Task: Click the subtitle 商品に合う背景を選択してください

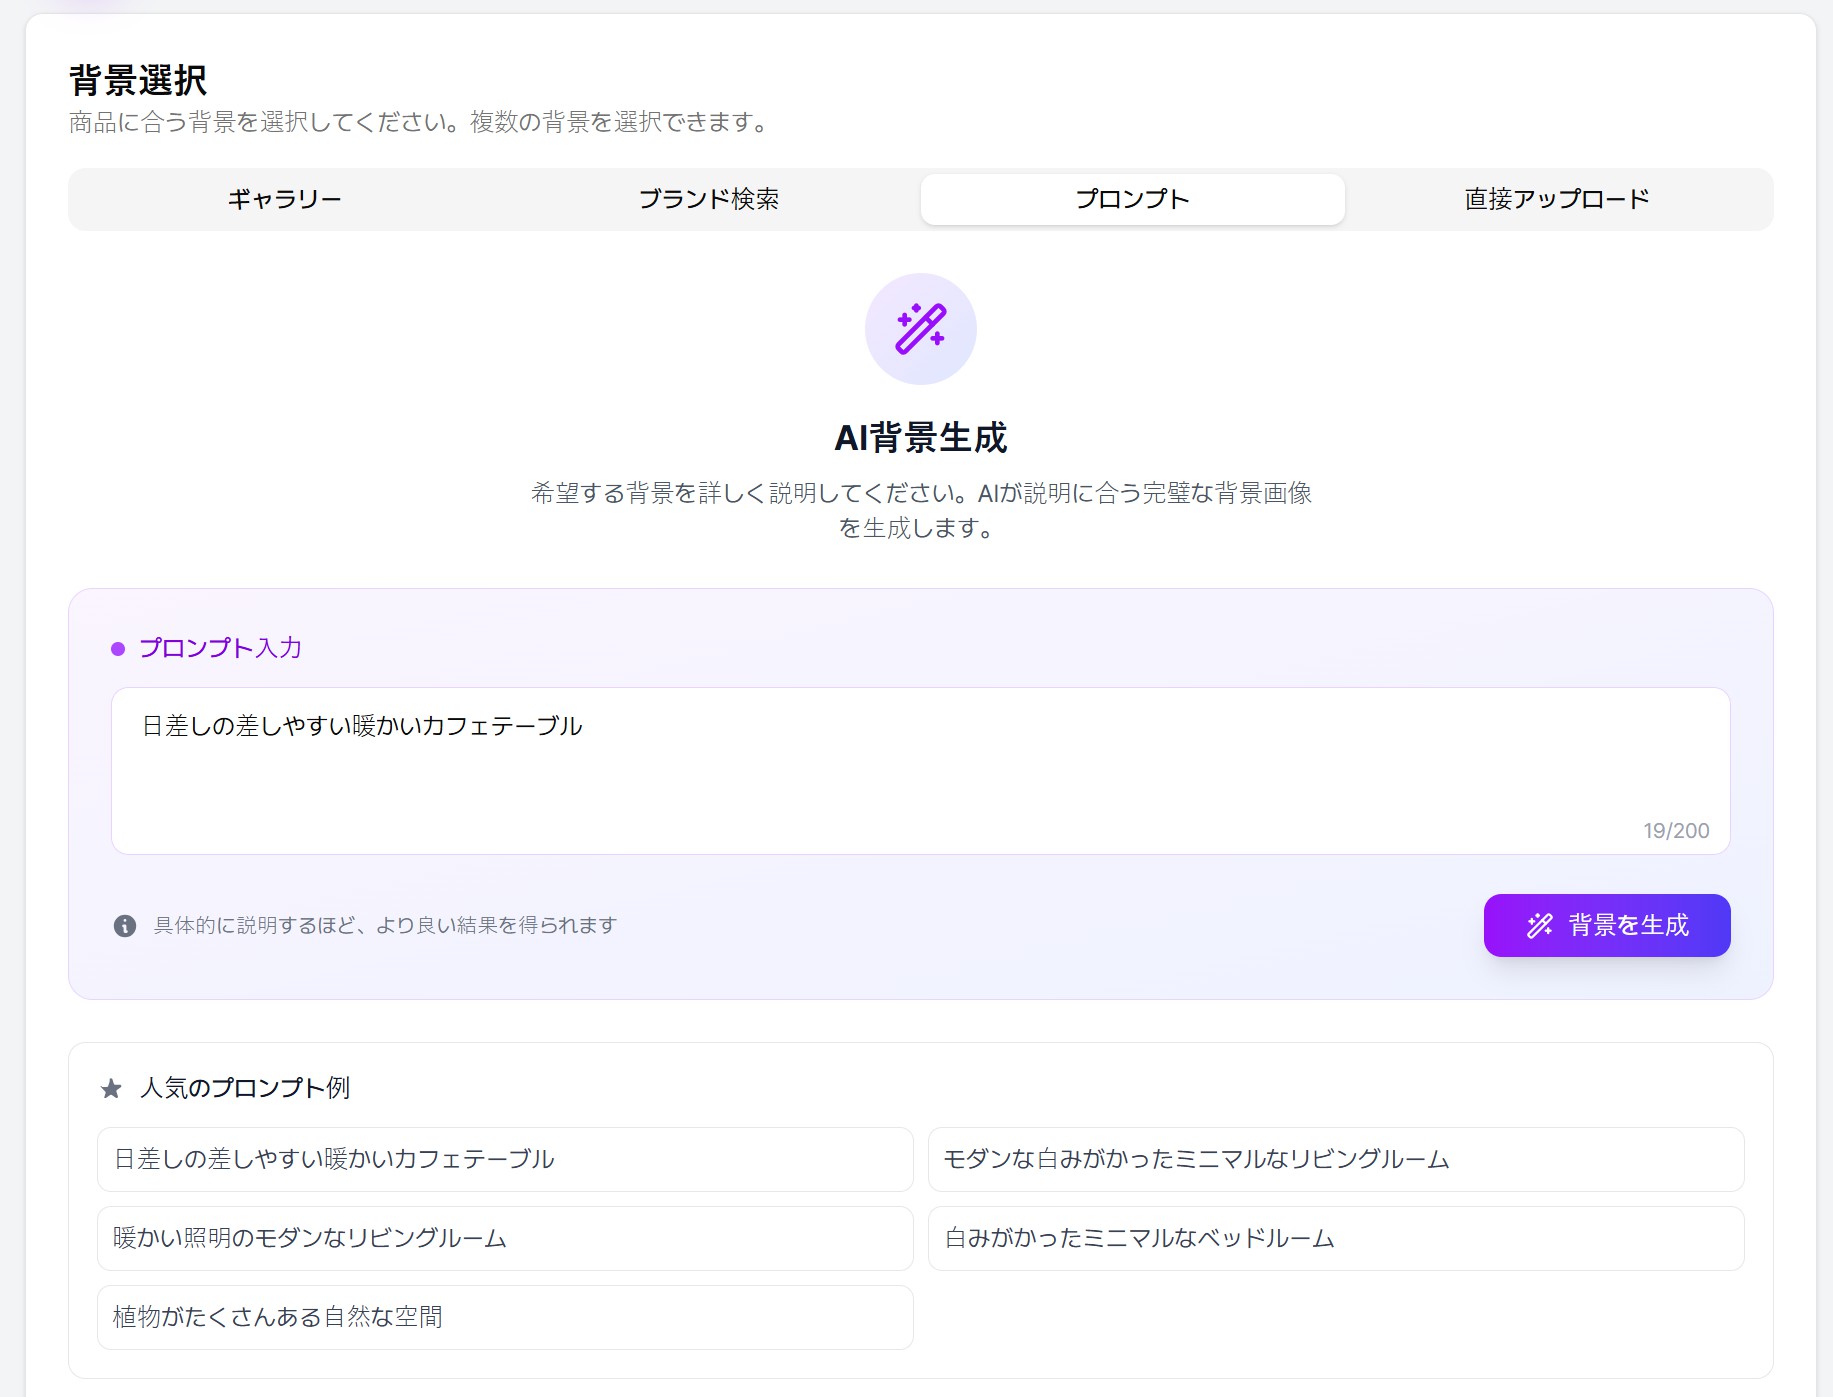Action: (x=264, y=122)
